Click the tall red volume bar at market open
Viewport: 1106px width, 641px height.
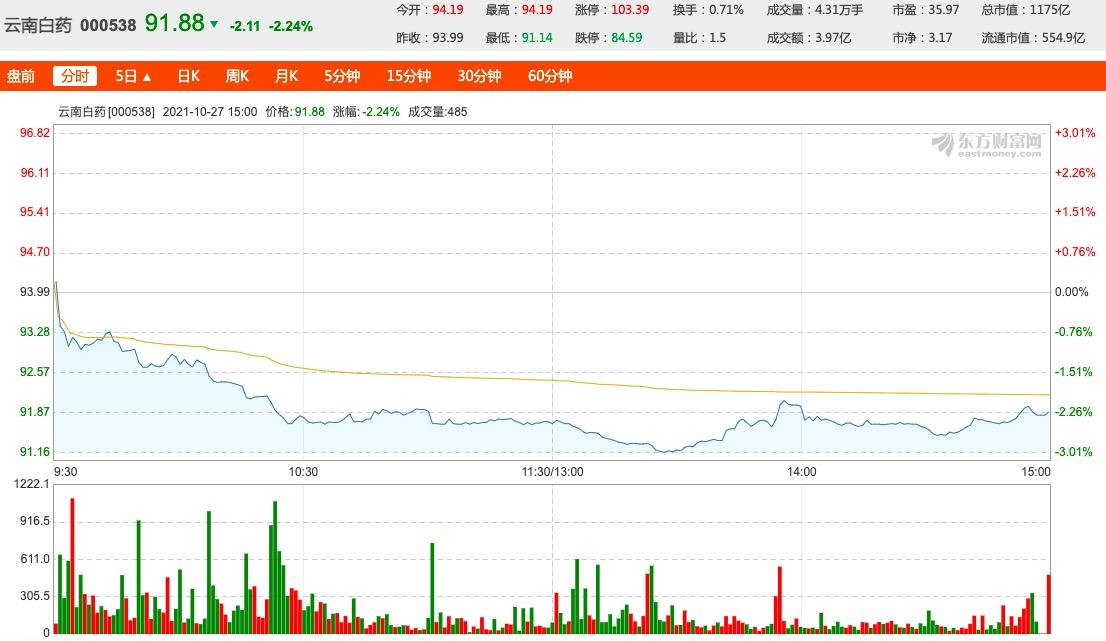pyautogui.click(x=72, y=566)
